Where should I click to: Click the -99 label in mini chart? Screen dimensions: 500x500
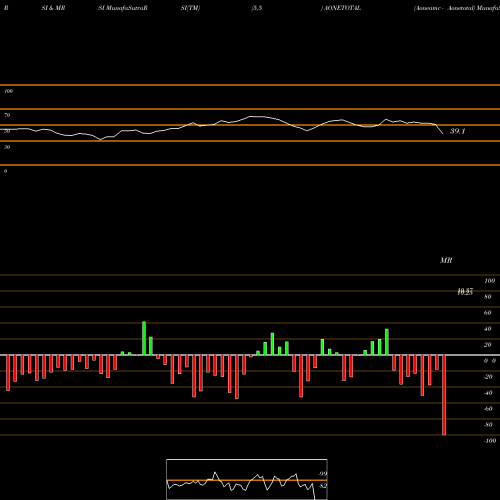[322, 474]
